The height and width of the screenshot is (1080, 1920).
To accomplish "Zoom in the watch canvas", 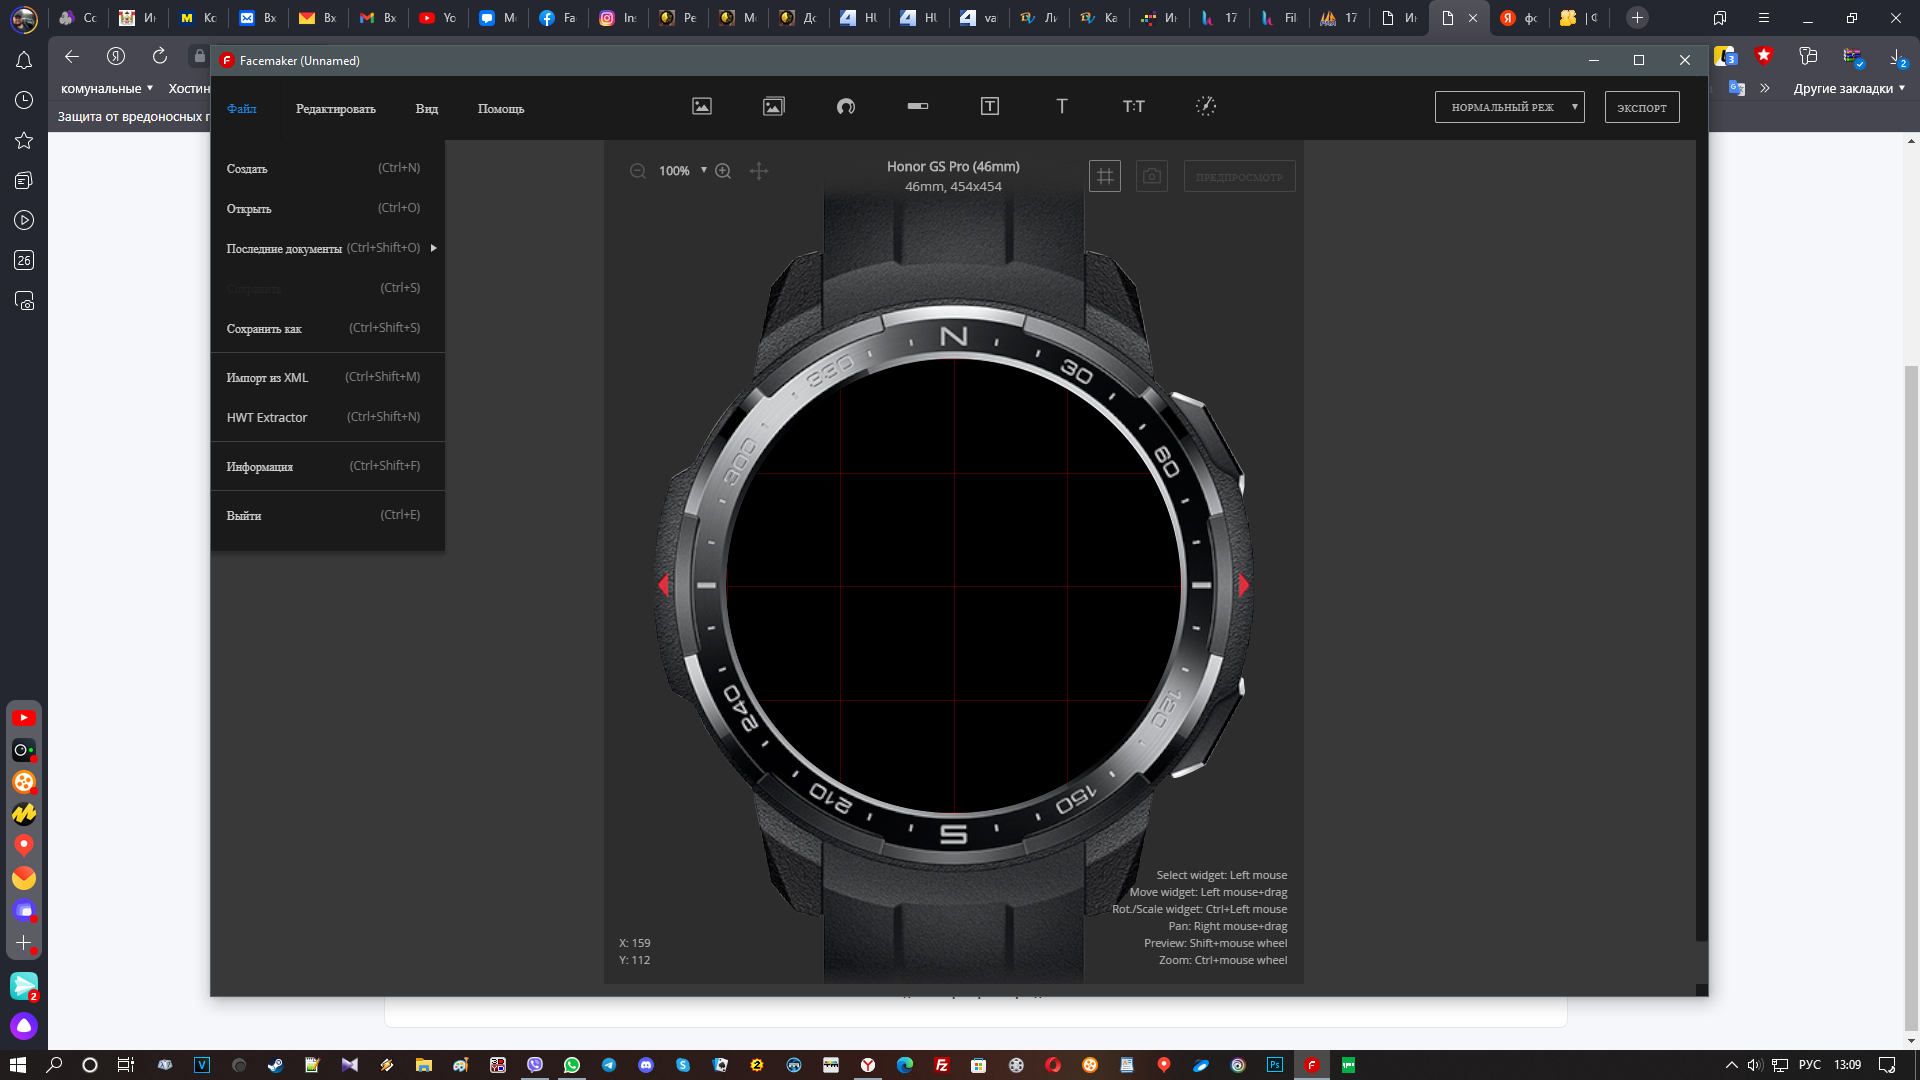I will point(723,171).
